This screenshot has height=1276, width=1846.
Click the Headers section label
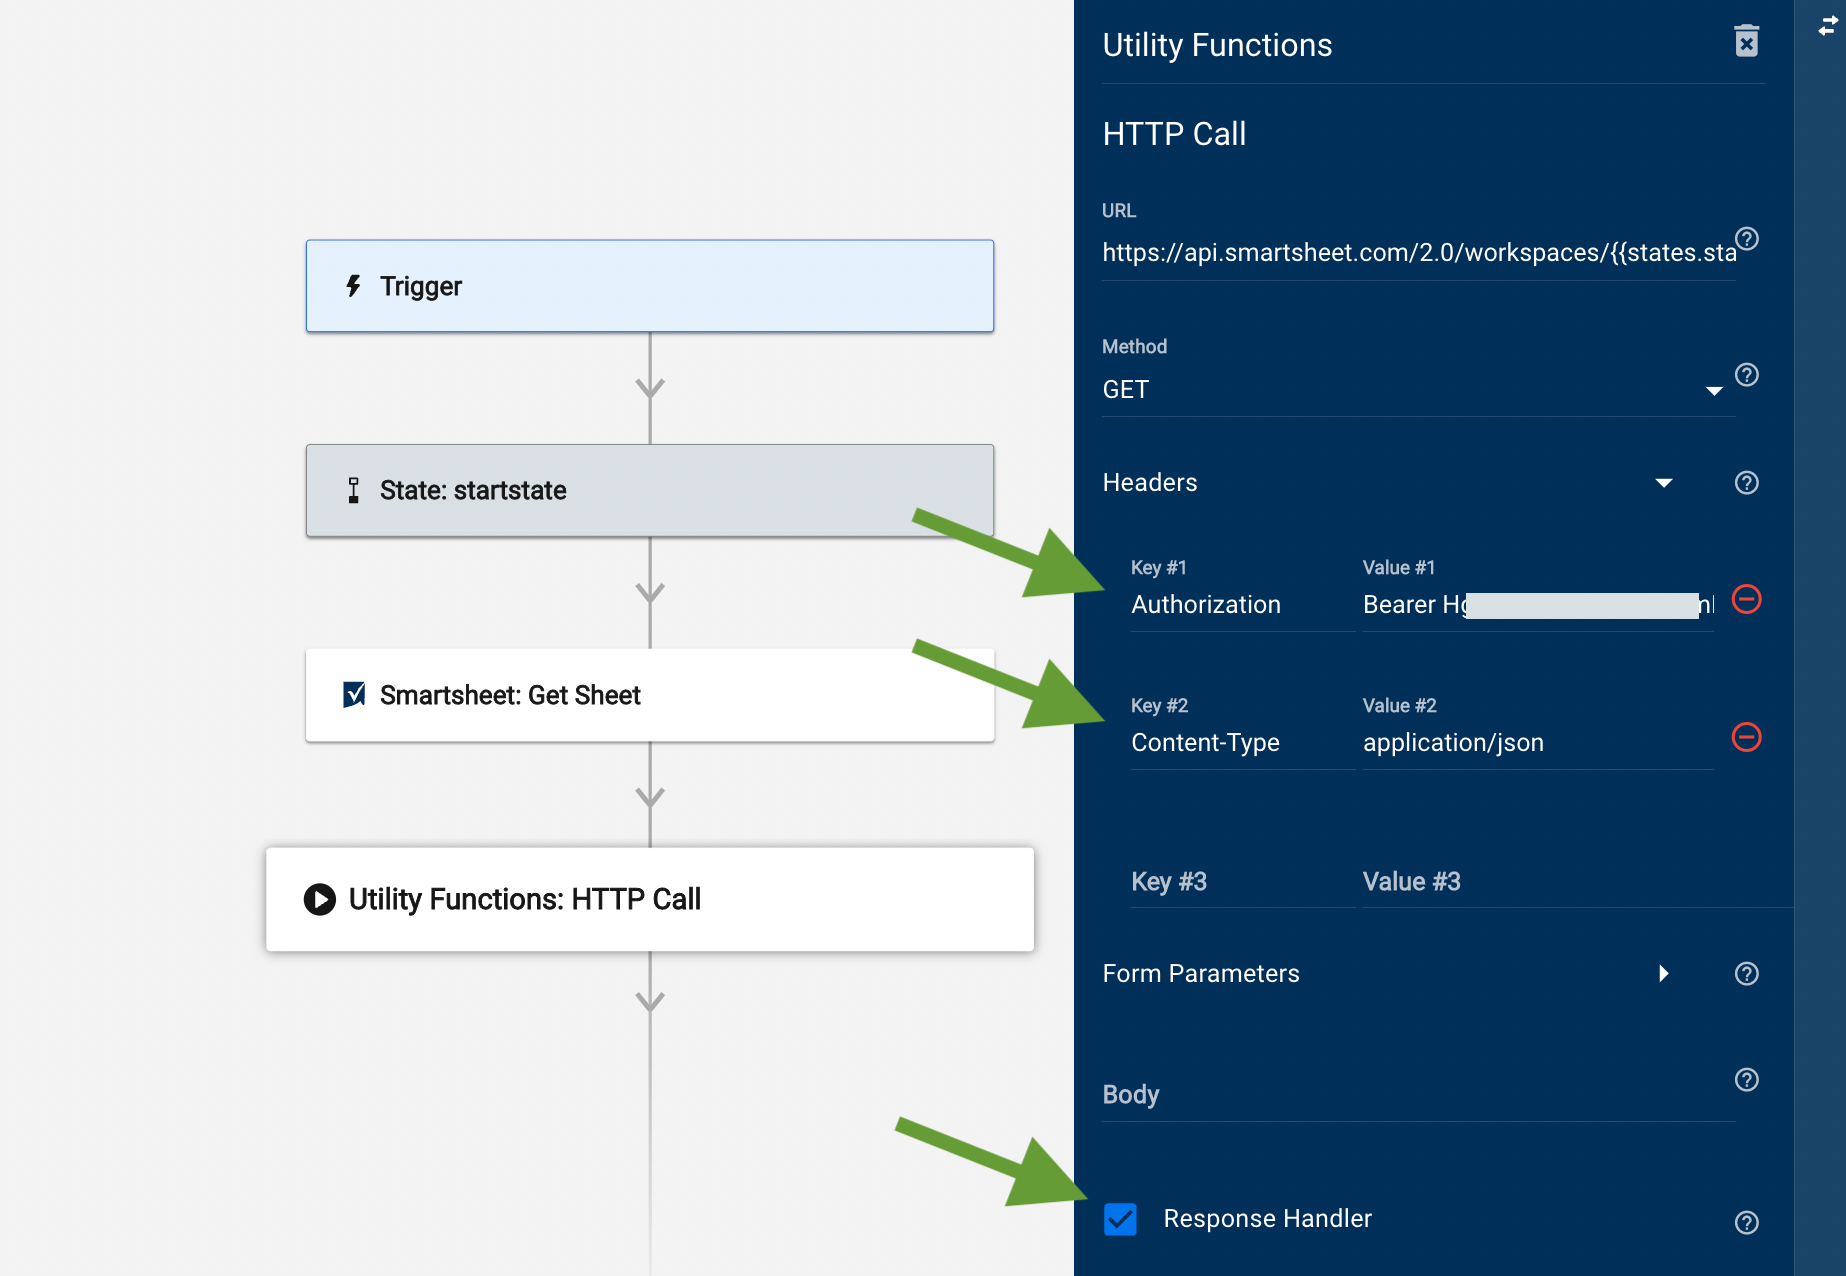click(1150, 483)
